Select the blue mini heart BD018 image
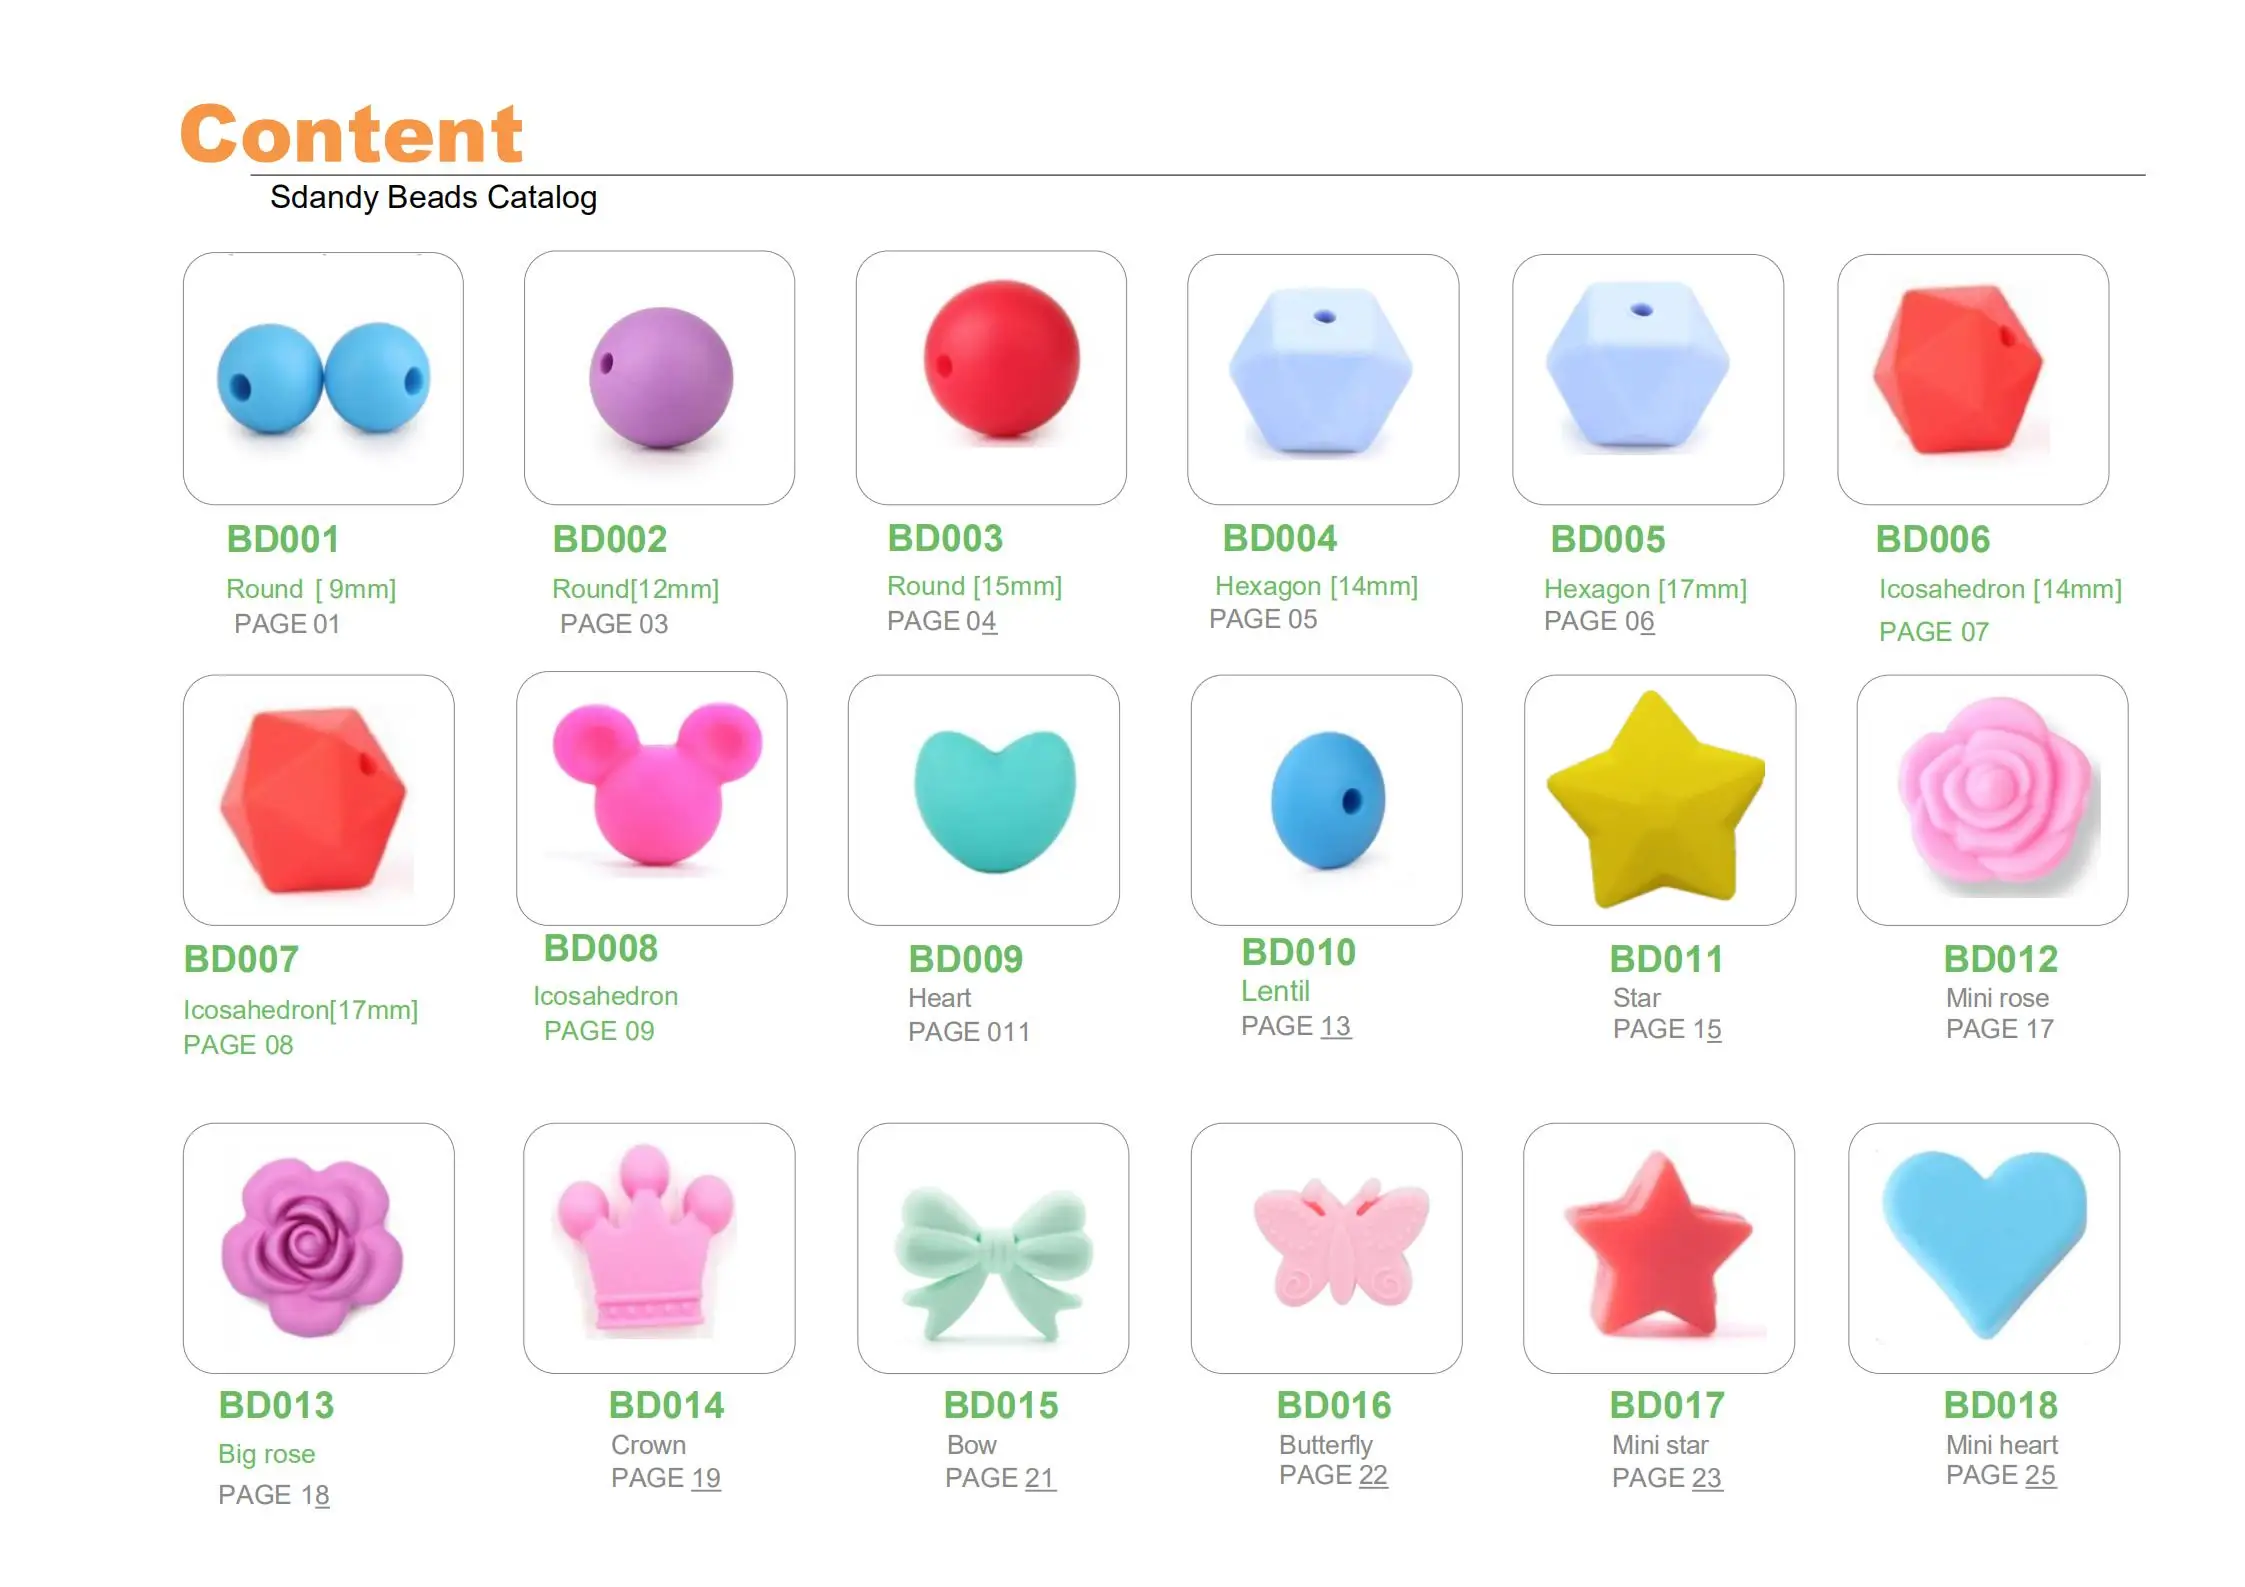 point(1985,1248)
